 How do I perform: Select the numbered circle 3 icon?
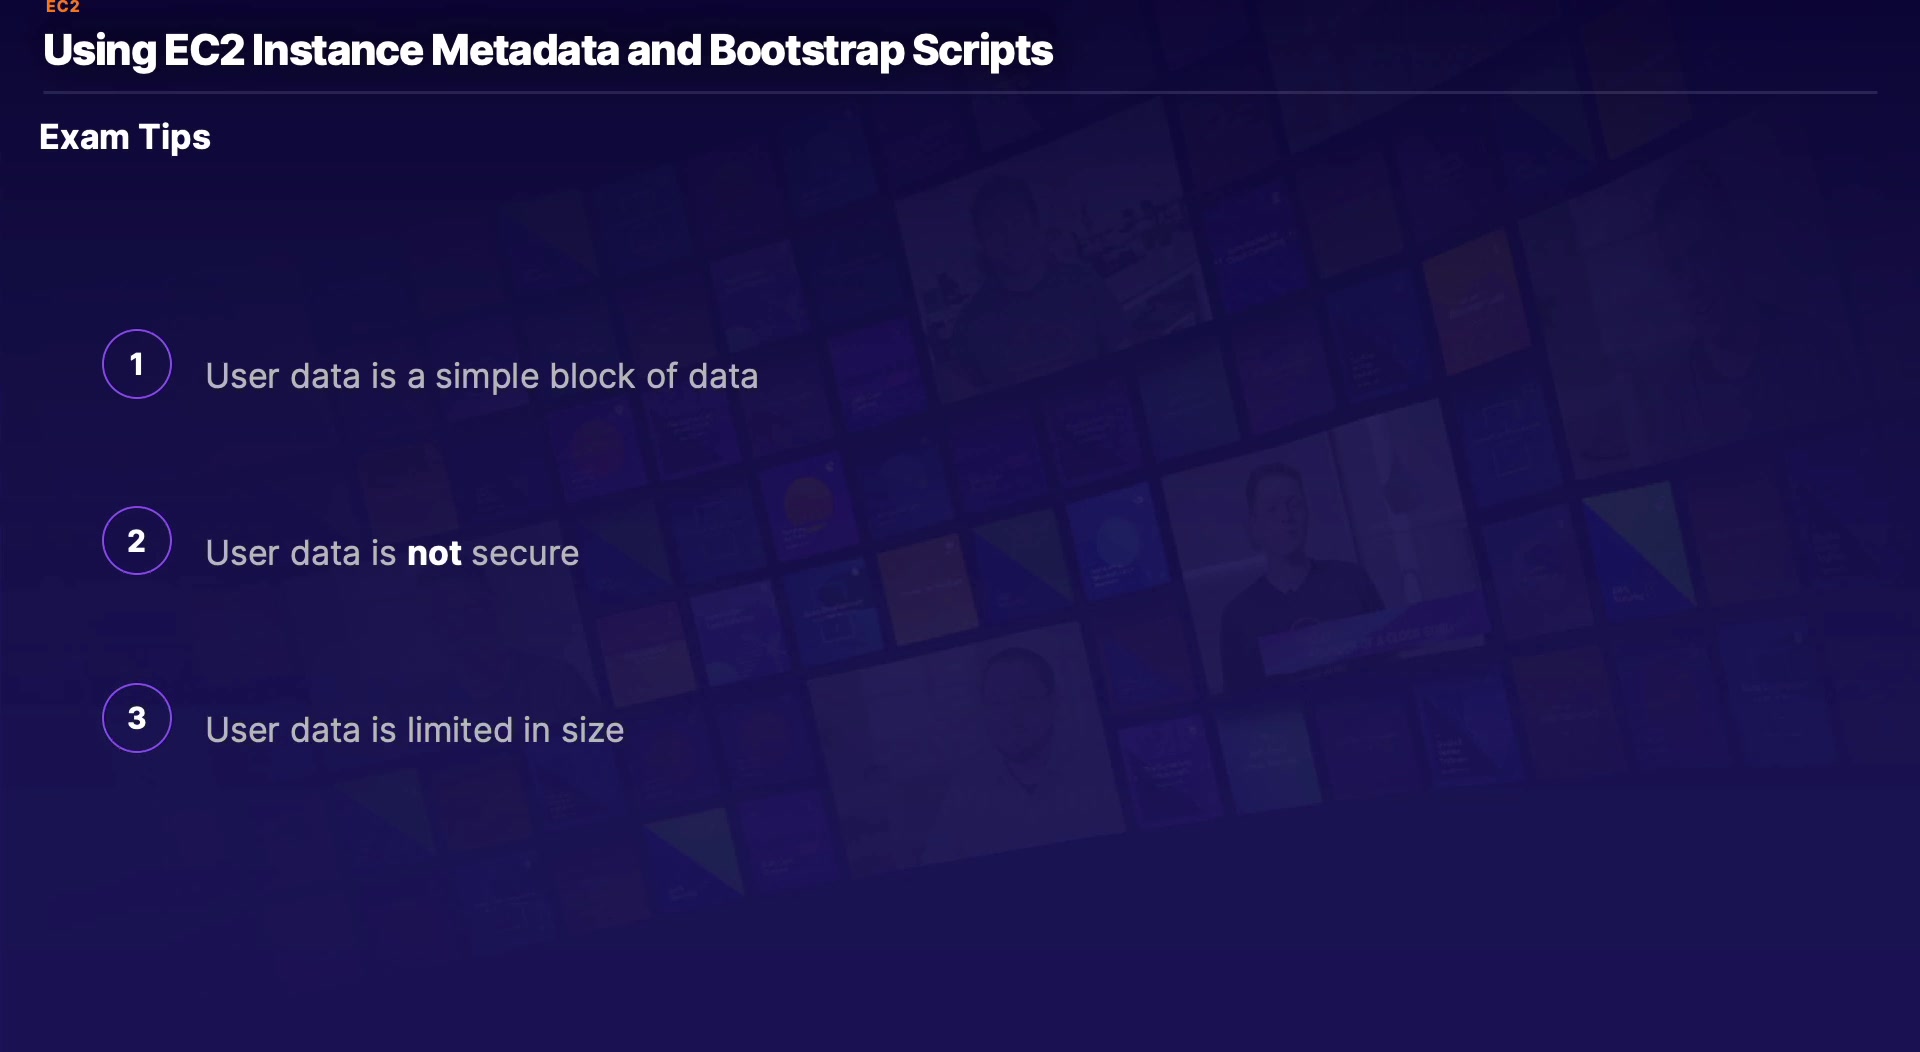[x=137, y=718]
